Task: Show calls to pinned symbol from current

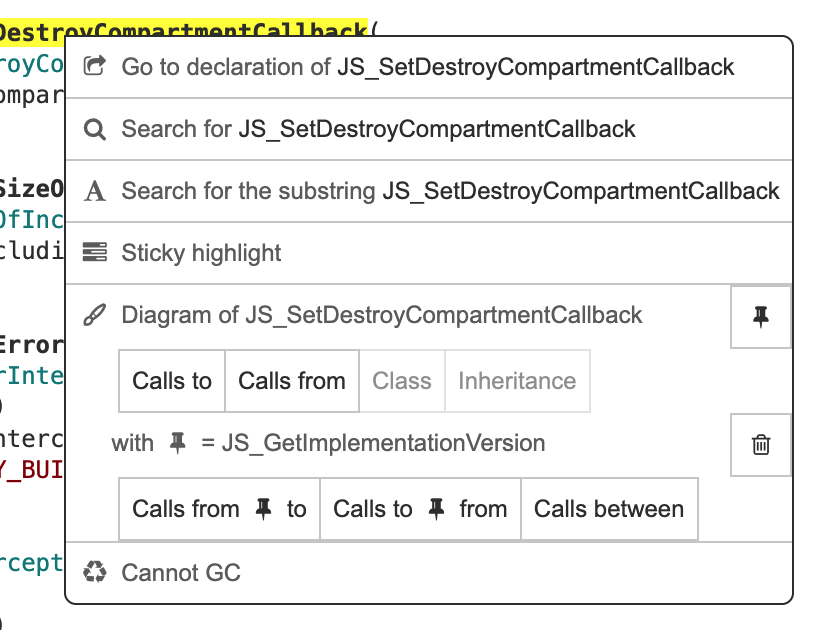Action: pyautogui.click(x=420, y=509)
